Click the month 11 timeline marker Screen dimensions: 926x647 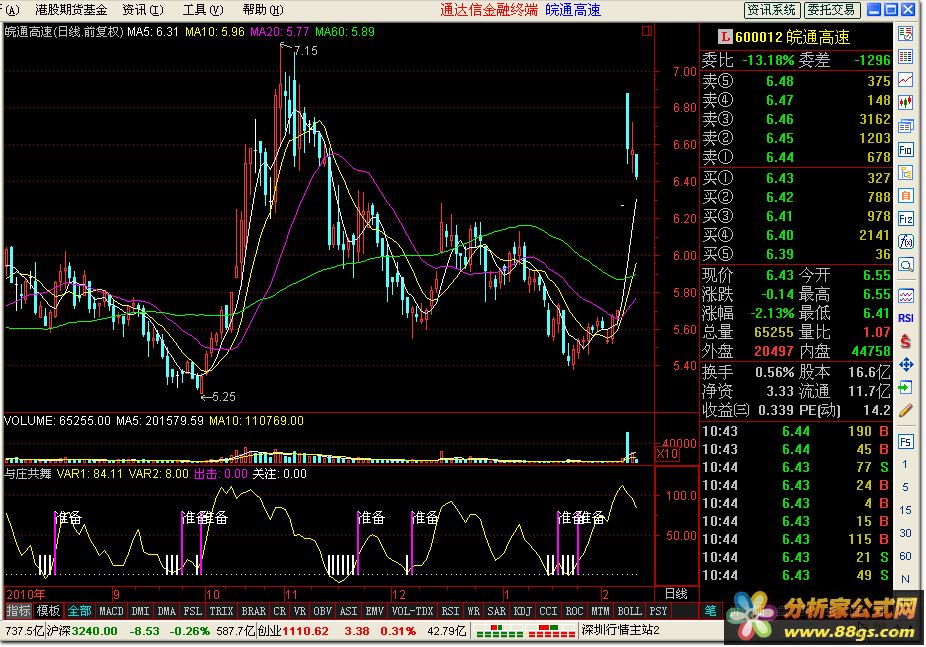[x=291, y=594]
